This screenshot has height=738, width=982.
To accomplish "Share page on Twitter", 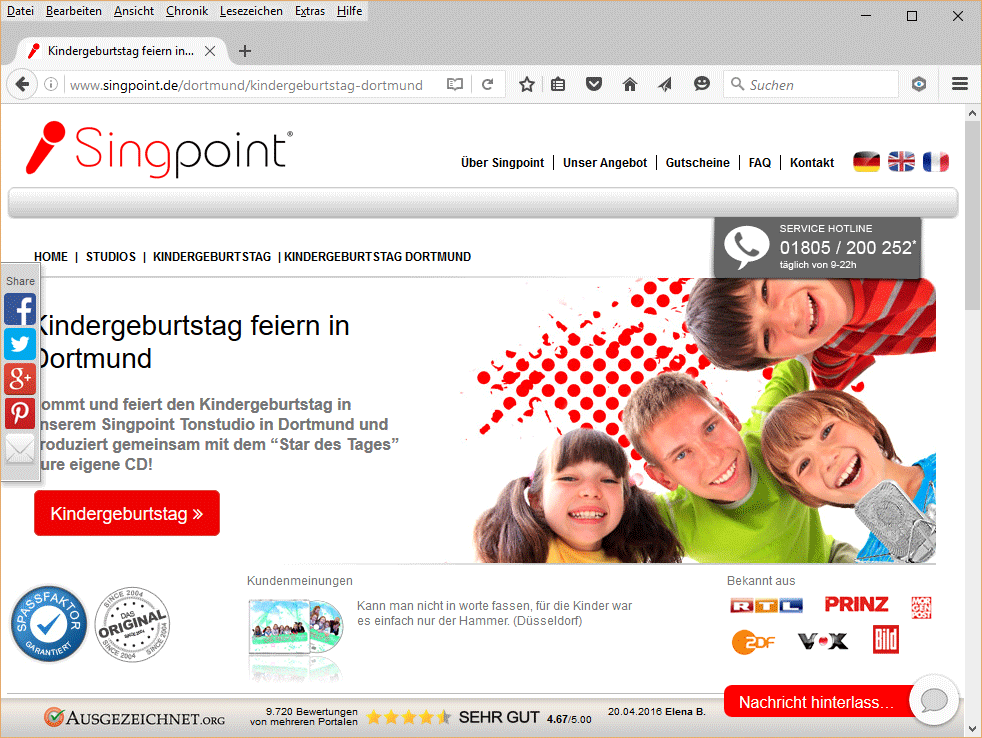I will [20, 344].
